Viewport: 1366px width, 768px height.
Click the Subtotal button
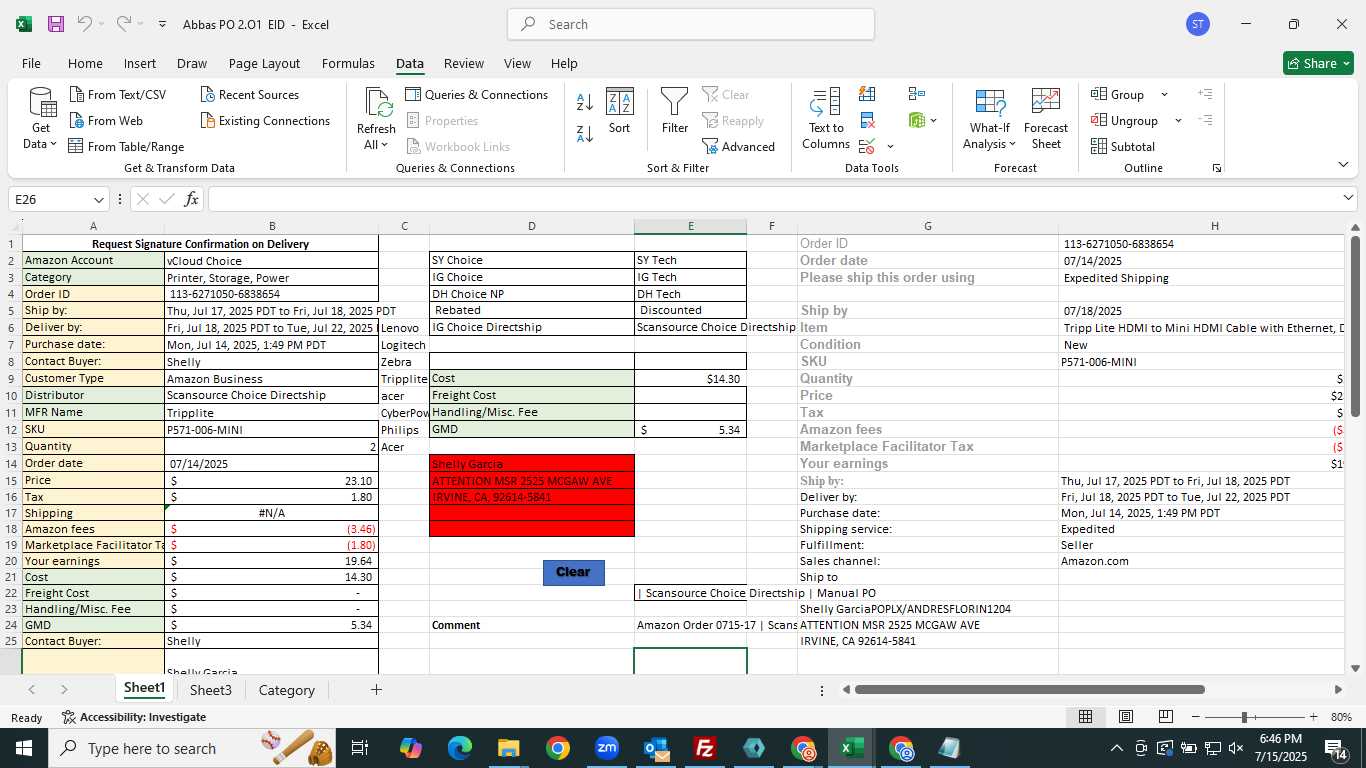[1123, 147]
